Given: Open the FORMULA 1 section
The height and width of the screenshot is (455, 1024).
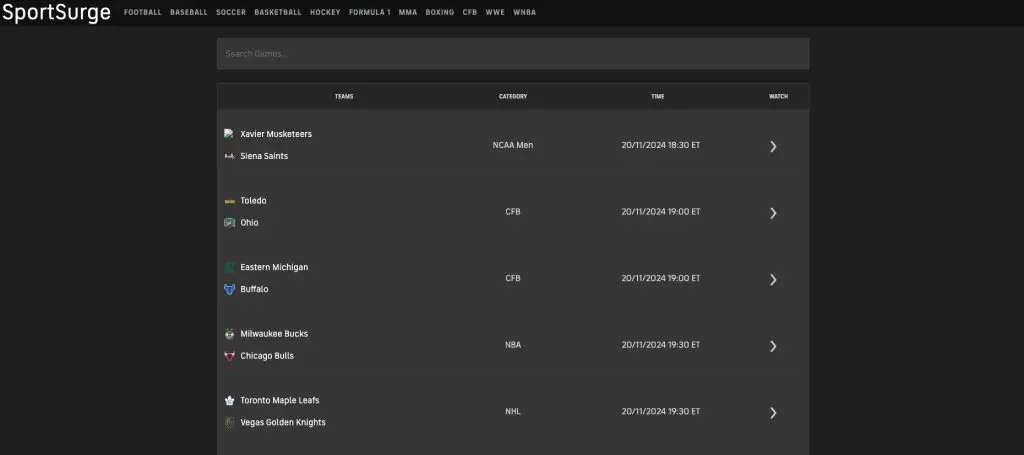Looking at the screenshot, I should [x=370, y=12].
